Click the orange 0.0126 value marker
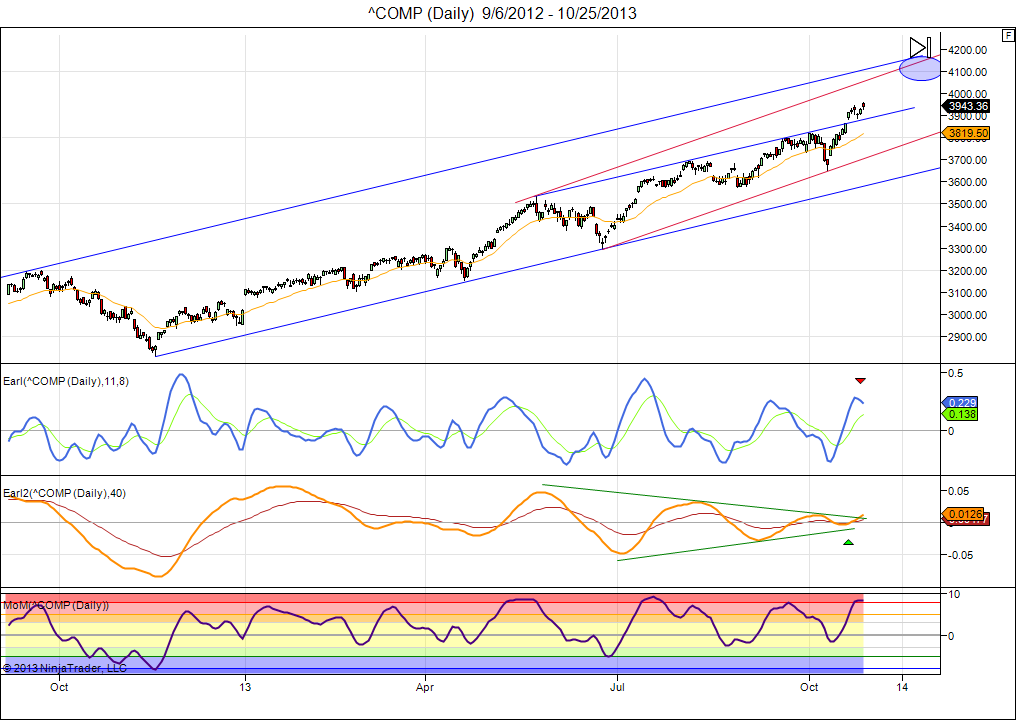This screenshot has height=720, width=1016. [x=965, y=515]
